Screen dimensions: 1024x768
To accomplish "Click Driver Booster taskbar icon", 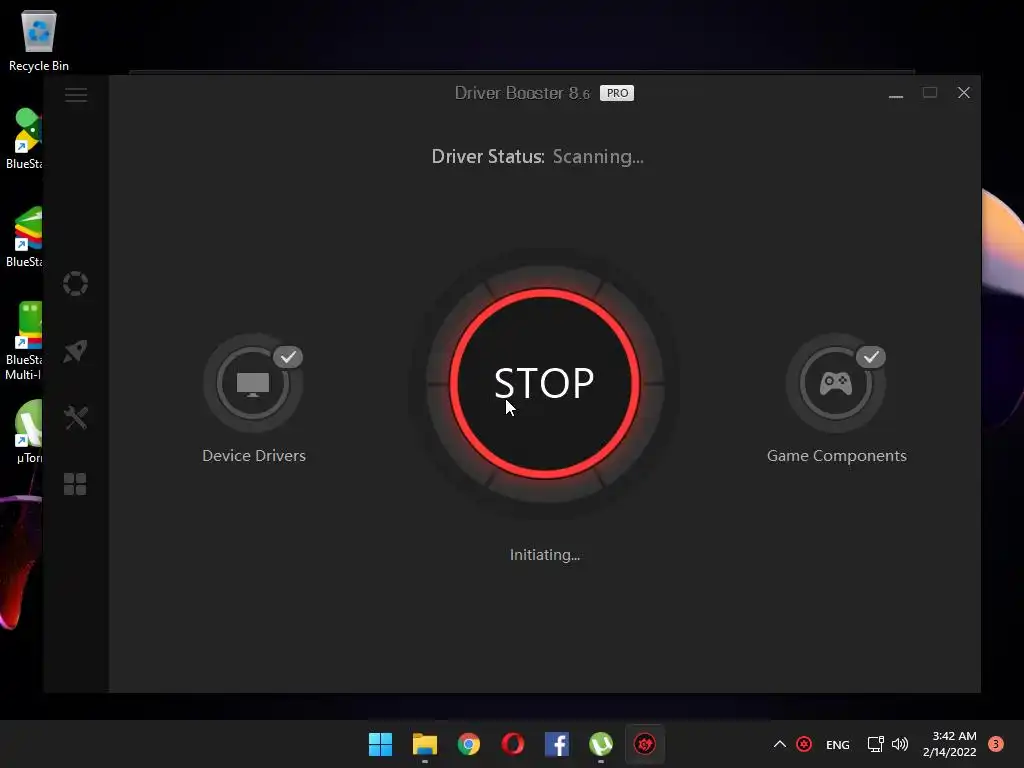I will [x=645, y=744].
